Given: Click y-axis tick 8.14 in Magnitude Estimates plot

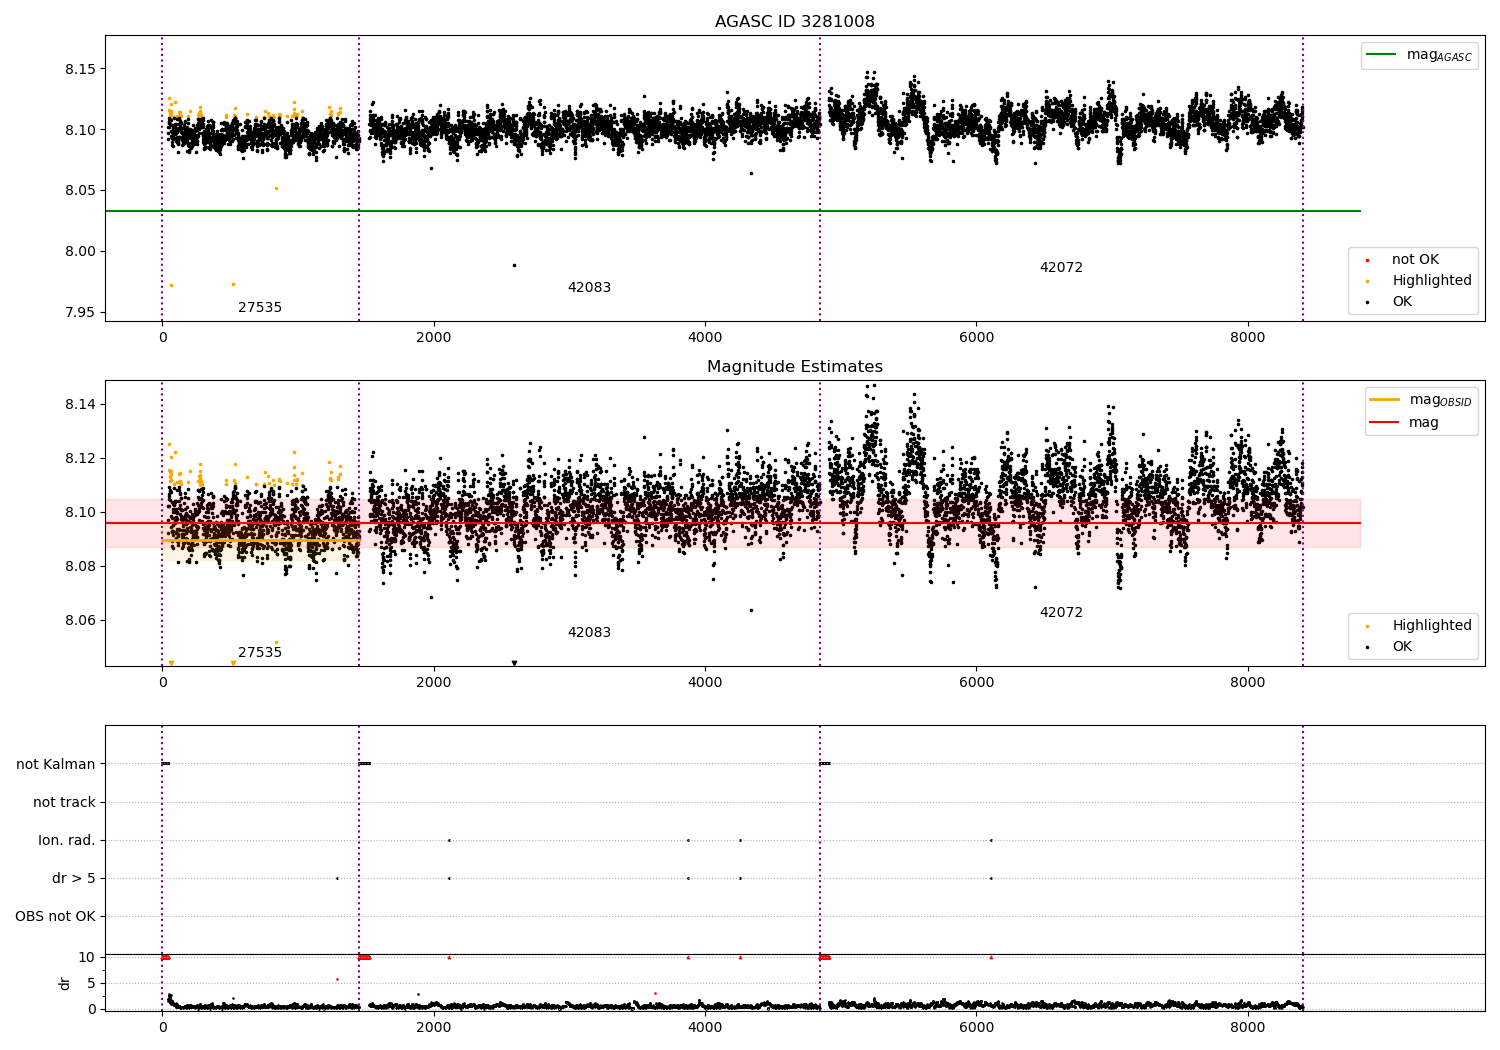Looking at the screenshot, I should [79, 405].
